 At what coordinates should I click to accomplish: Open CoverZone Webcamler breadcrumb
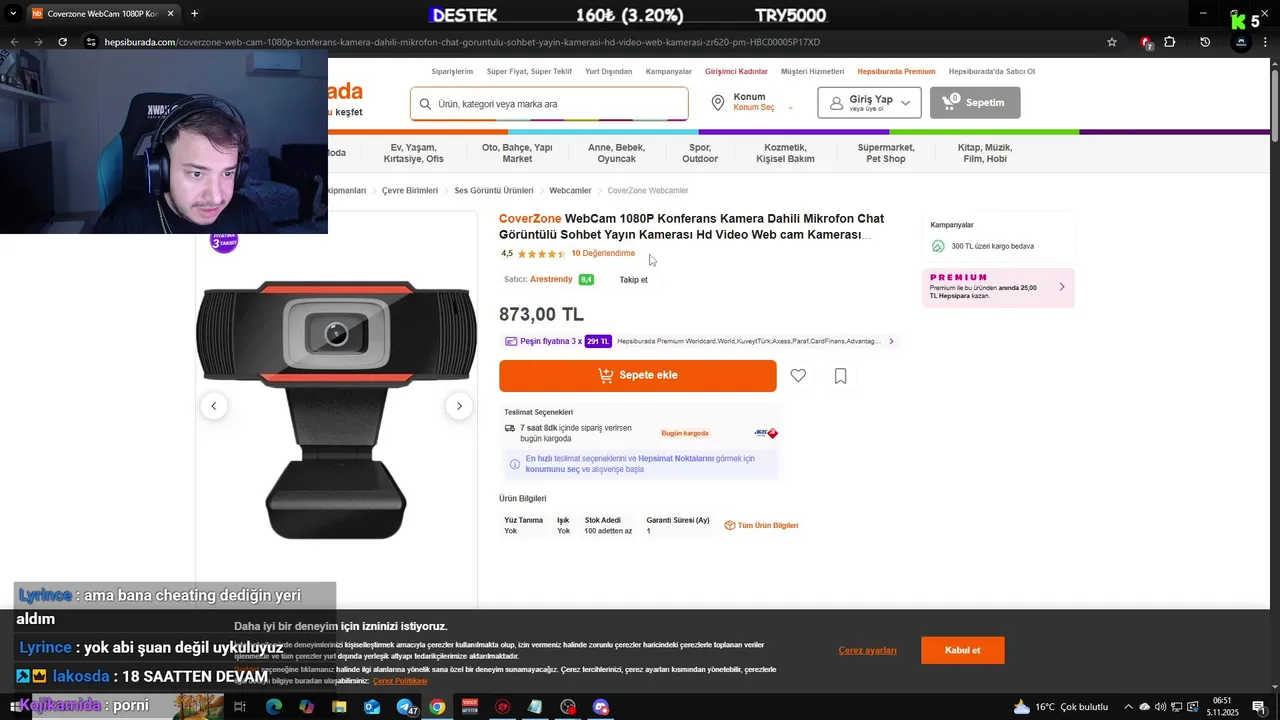[x=648, y=191]
